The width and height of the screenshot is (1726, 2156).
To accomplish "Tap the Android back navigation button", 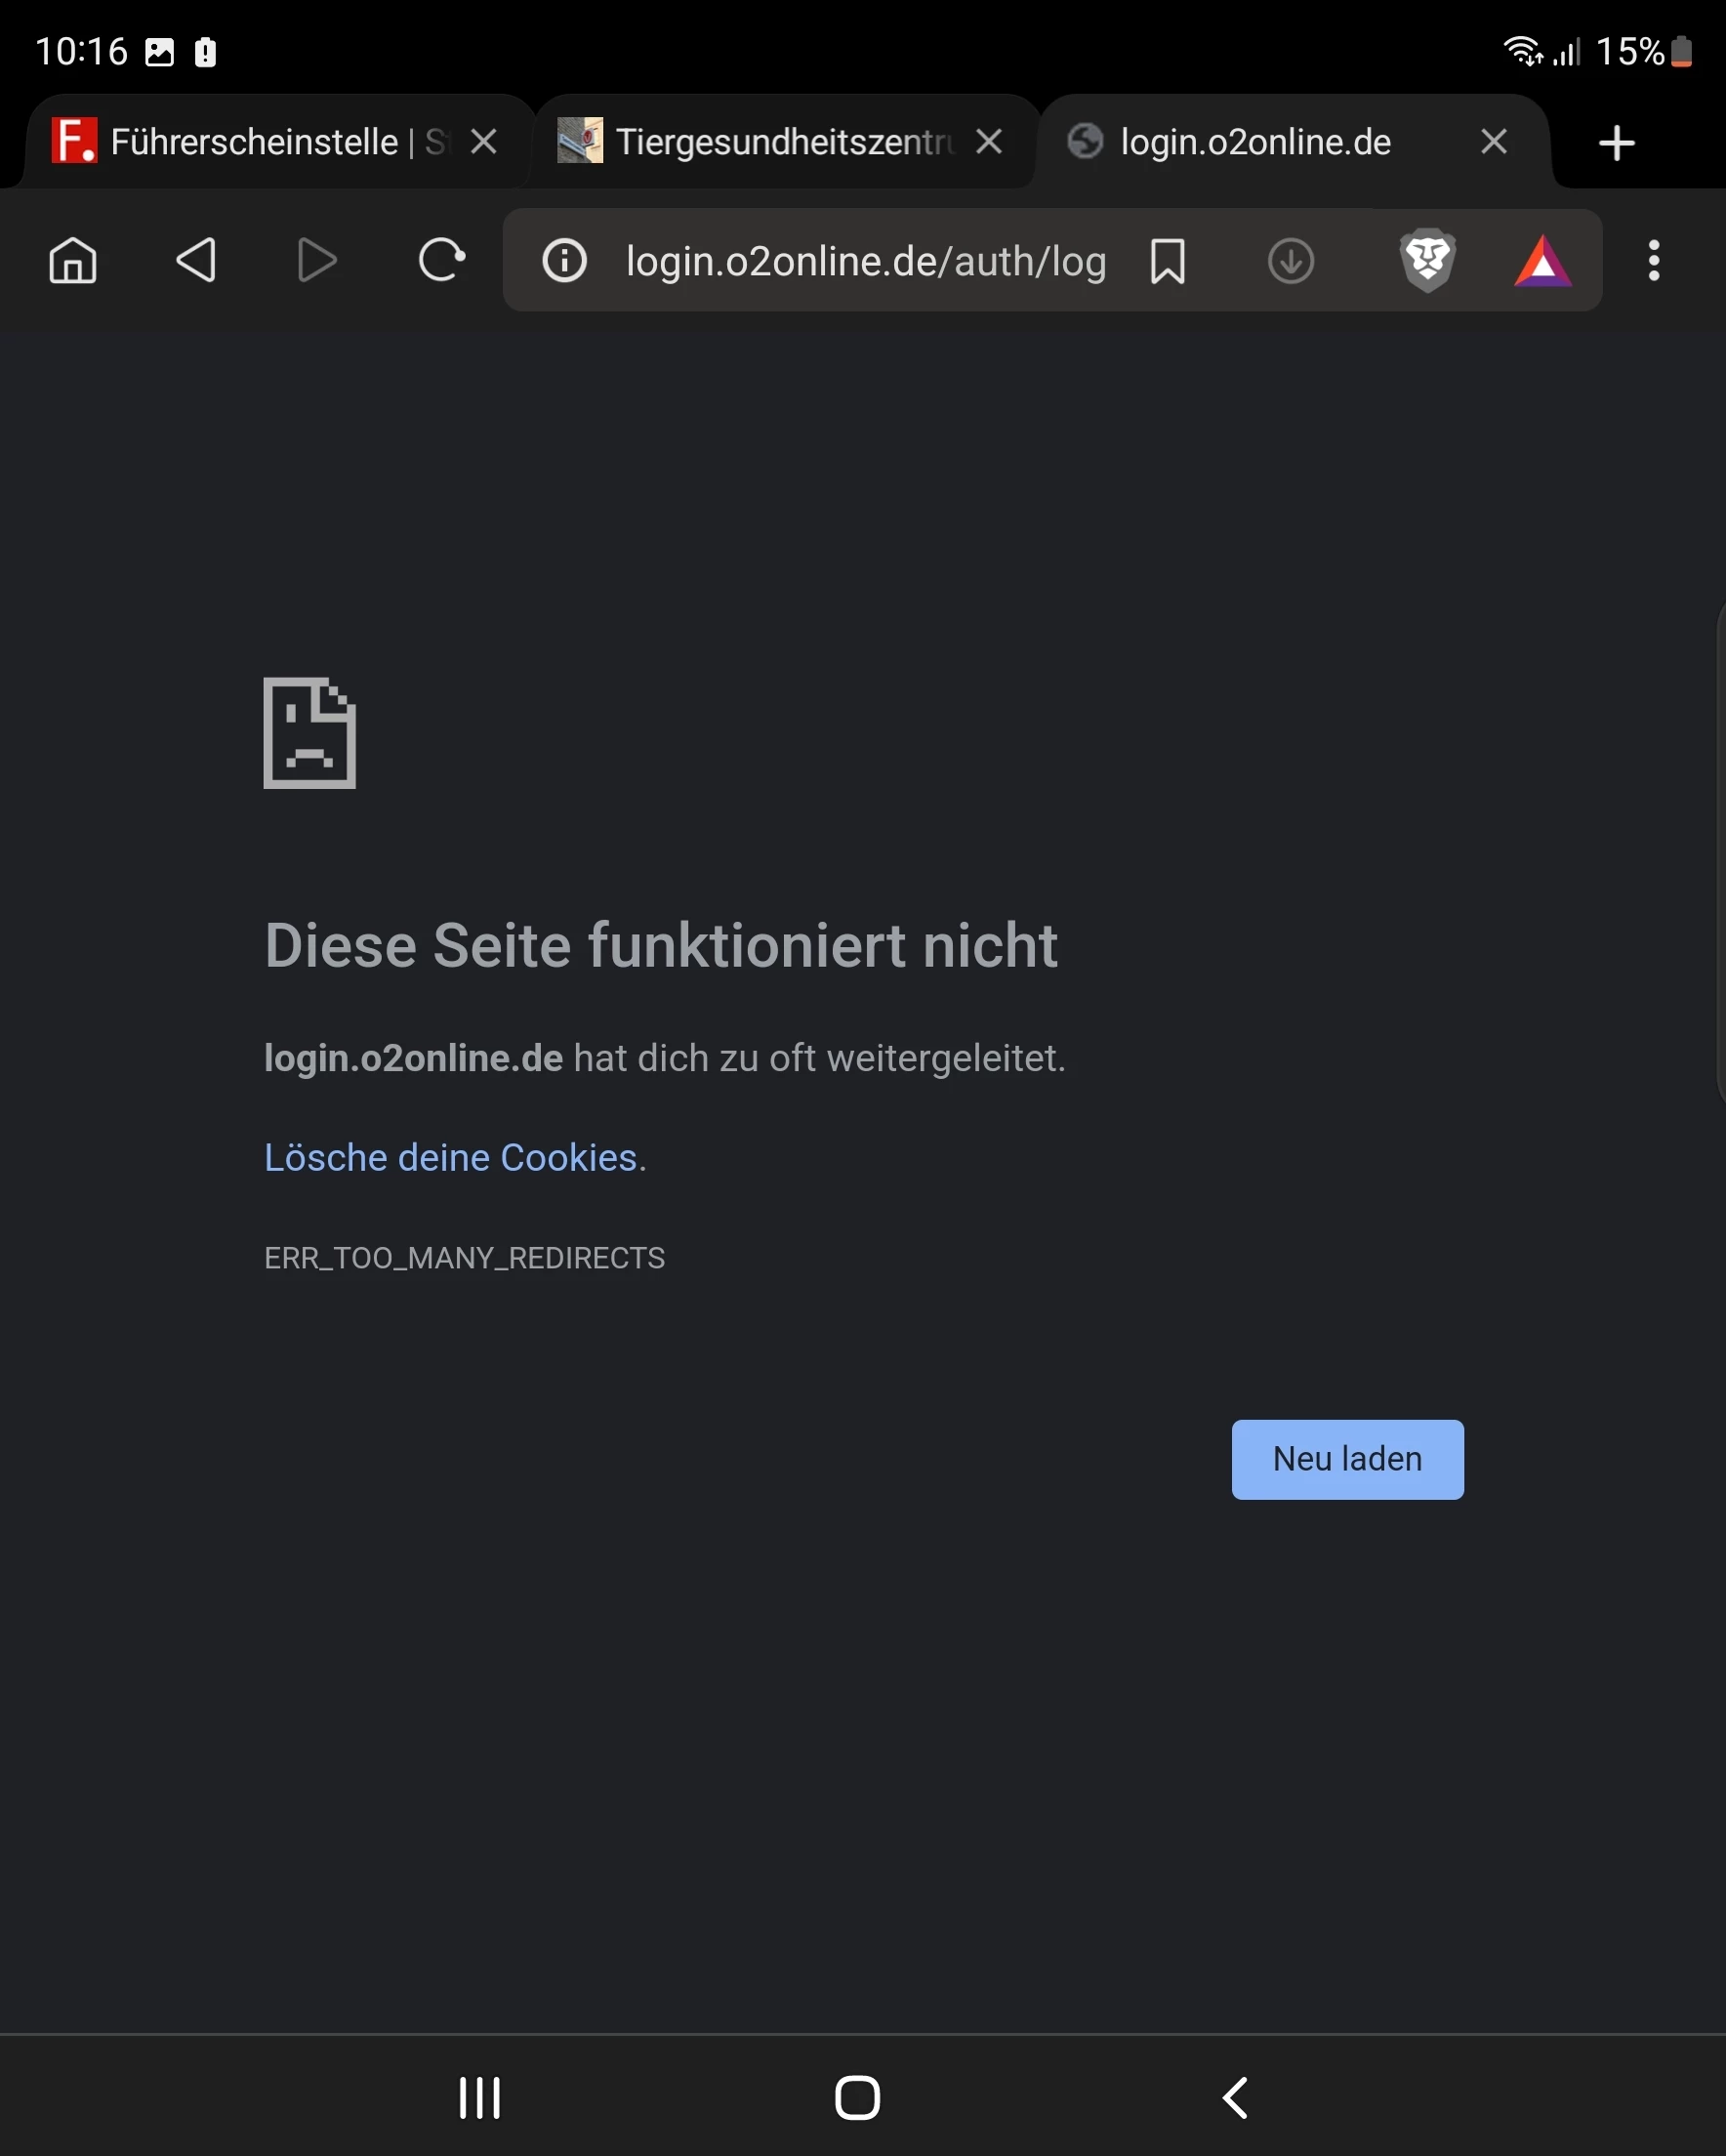I will [1236, 2097].
